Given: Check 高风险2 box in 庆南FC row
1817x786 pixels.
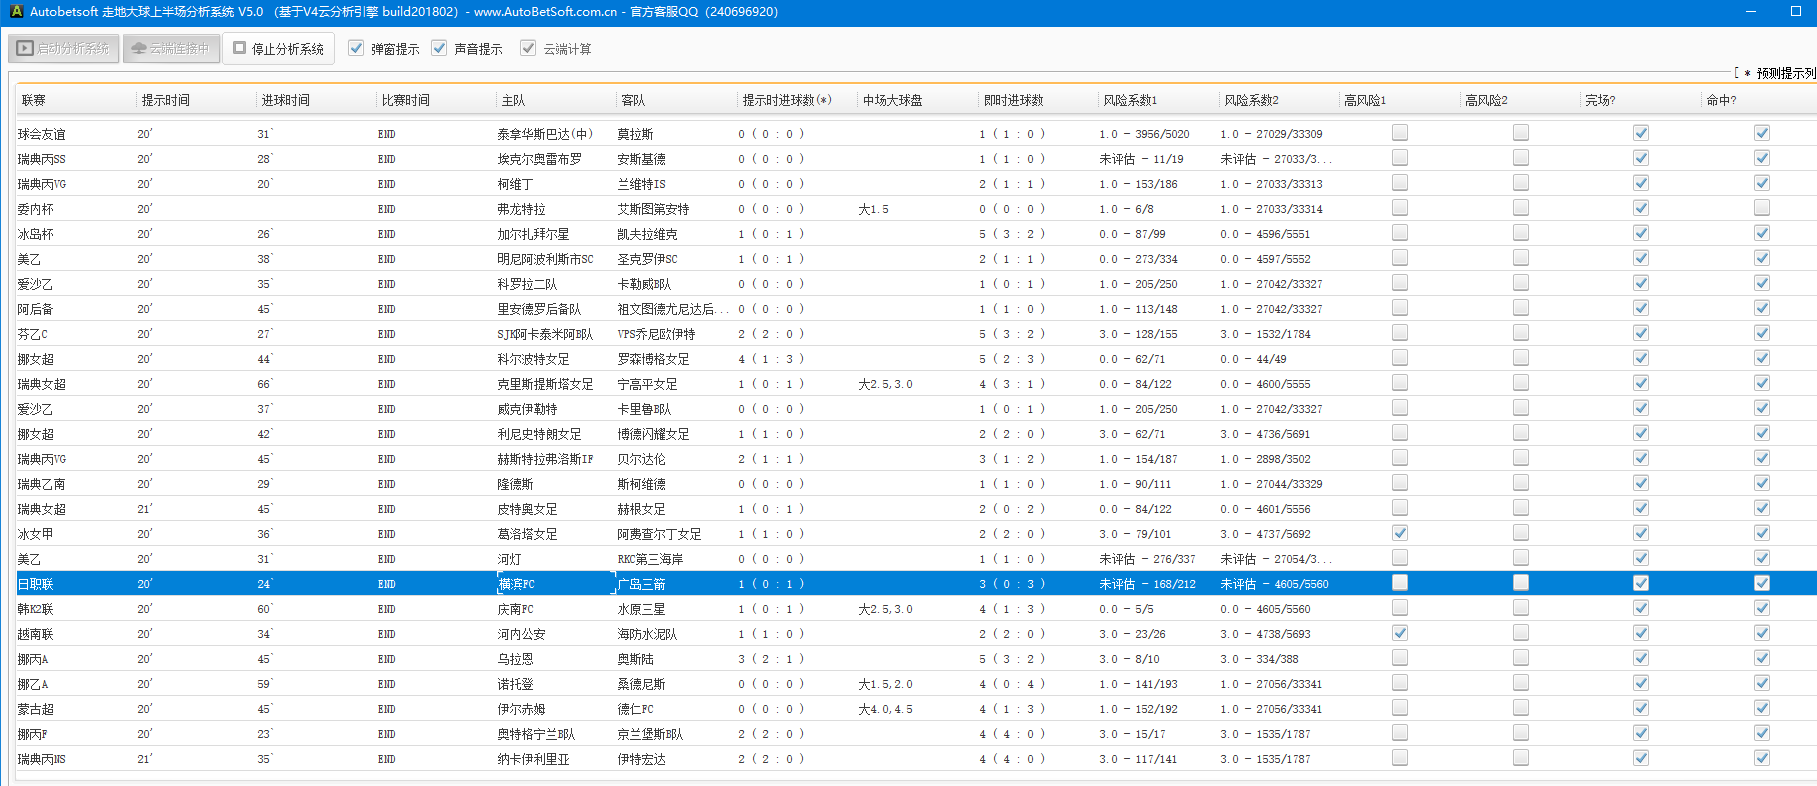Looking at the screenshot, I should [1521, 608].
